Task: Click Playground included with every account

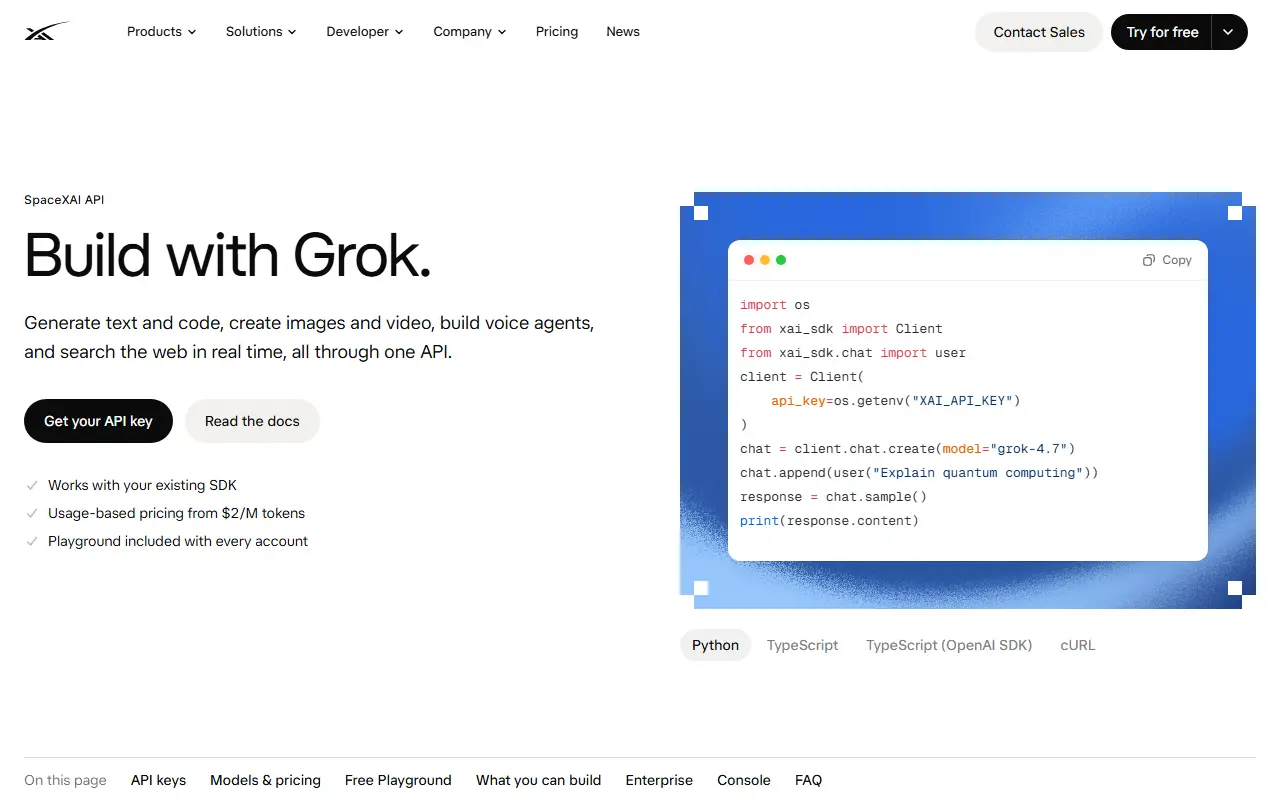Action: click(178, 541)
